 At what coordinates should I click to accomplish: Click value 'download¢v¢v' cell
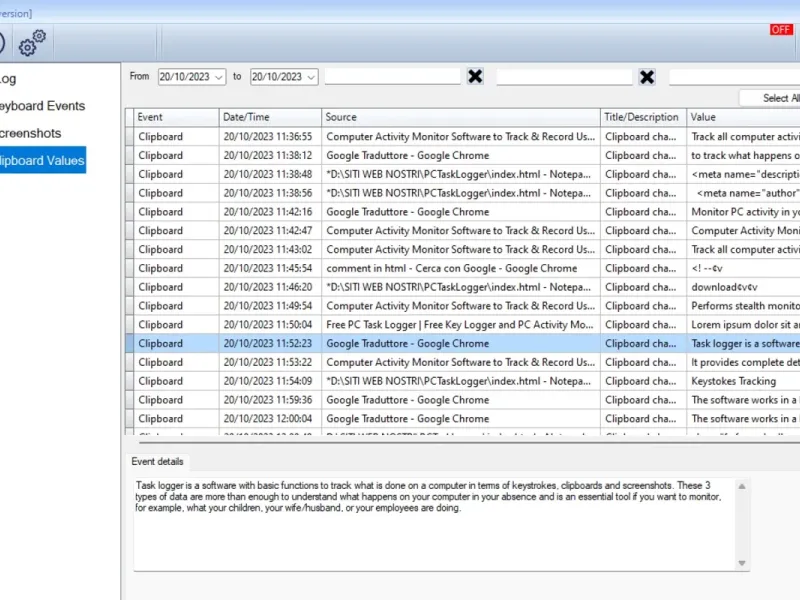click(x=743, y=287)
